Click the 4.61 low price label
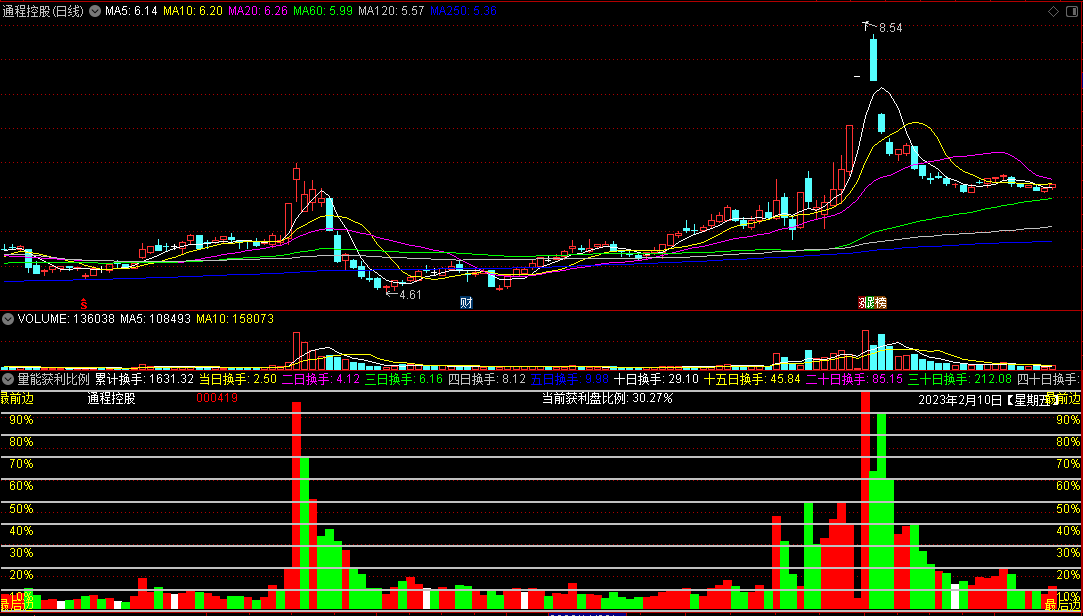Viewport: 1083px width, 616px height. point(410,294)
